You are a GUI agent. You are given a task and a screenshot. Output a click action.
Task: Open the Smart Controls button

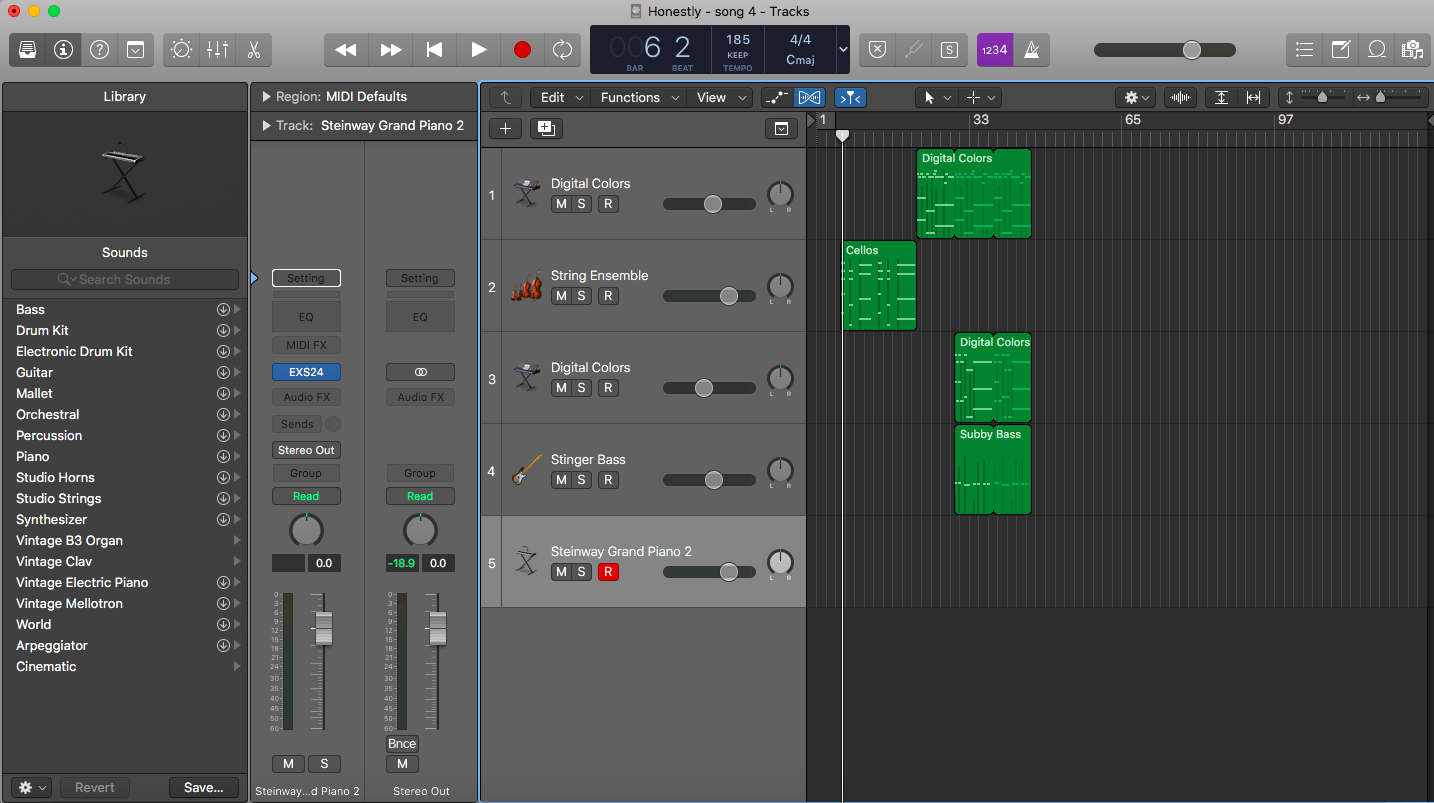click(181, 49)
